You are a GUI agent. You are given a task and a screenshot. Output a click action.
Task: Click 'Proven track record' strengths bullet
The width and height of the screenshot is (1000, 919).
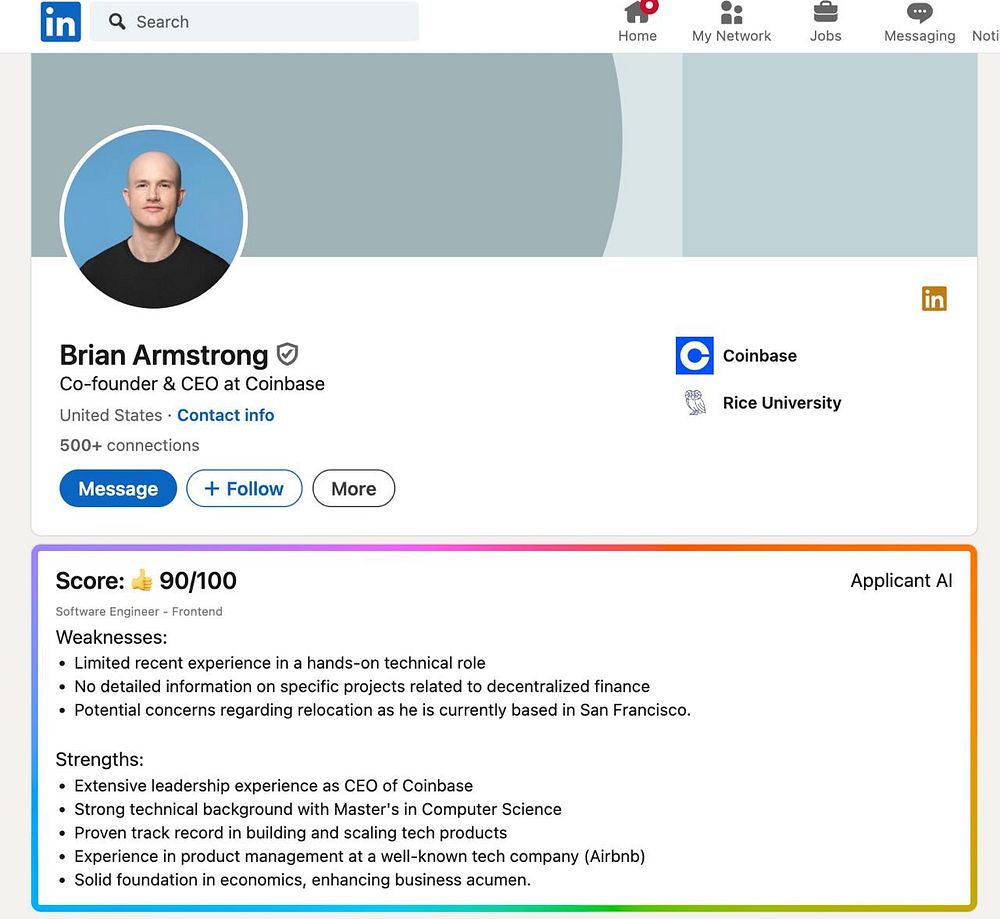tap(290, 833)
